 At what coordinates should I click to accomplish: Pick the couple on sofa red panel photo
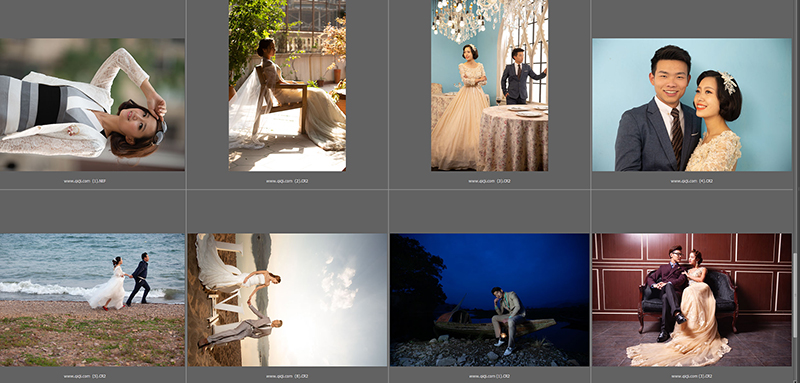[x=692, y=300]
